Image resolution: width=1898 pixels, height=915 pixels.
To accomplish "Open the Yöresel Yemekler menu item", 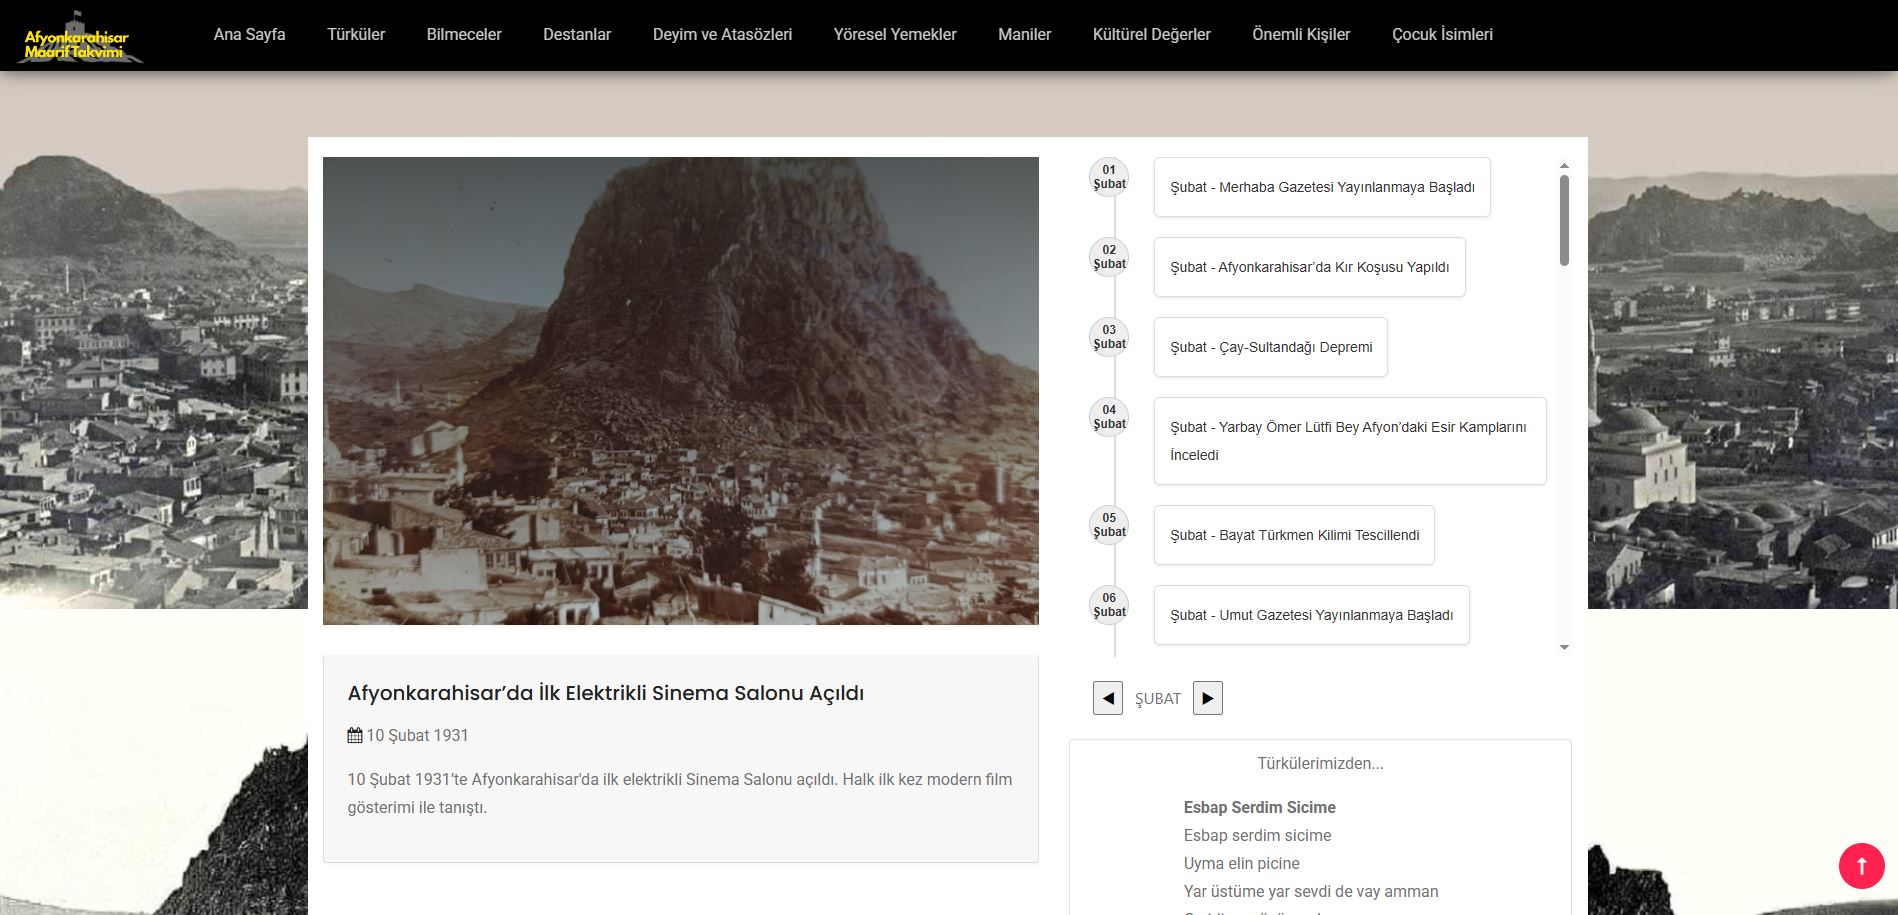I will pyautogui.click(x=894, y=34).
